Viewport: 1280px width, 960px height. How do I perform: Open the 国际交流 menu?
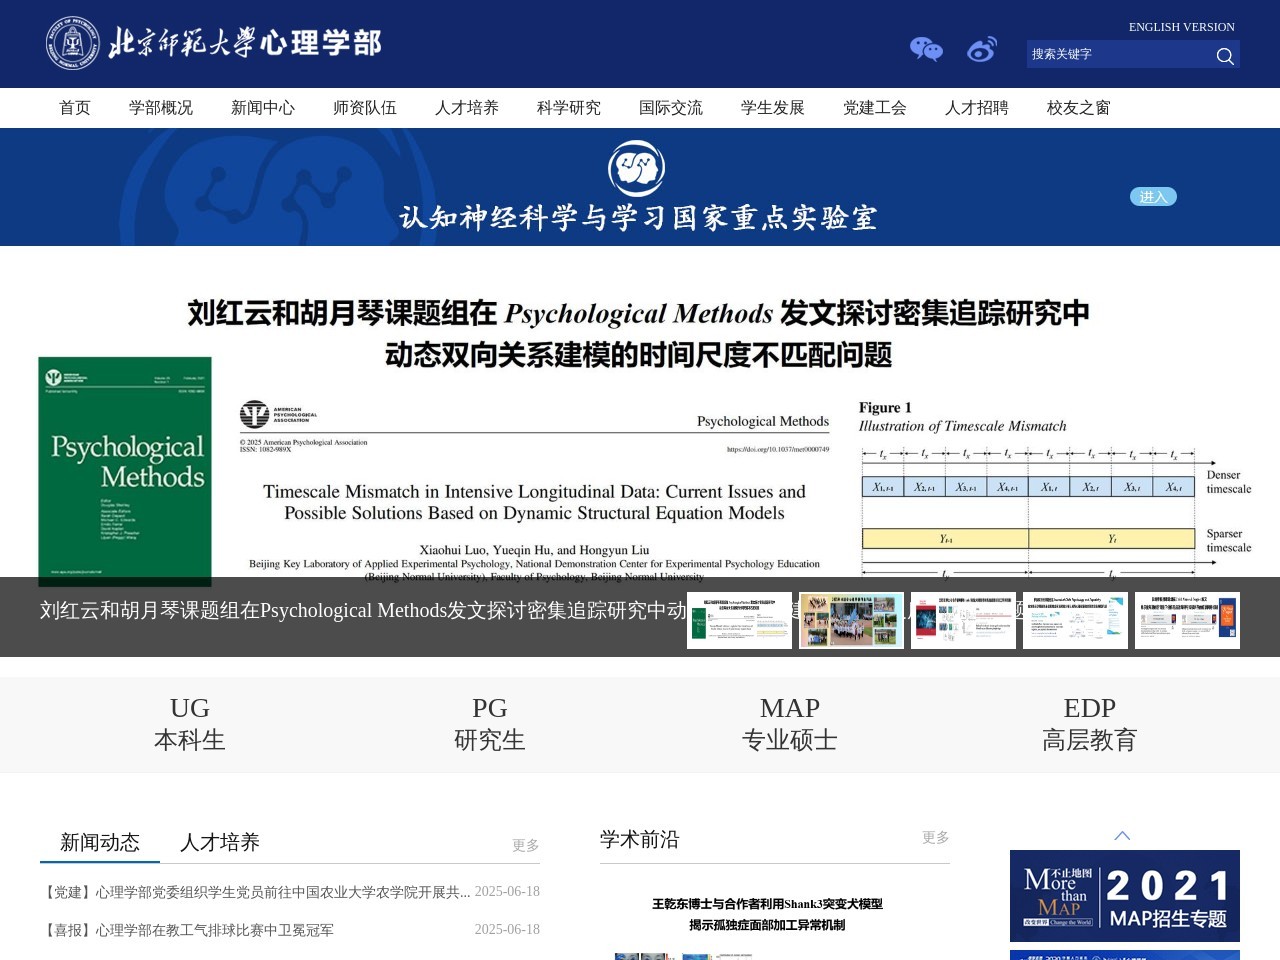(x=671, y=108)
